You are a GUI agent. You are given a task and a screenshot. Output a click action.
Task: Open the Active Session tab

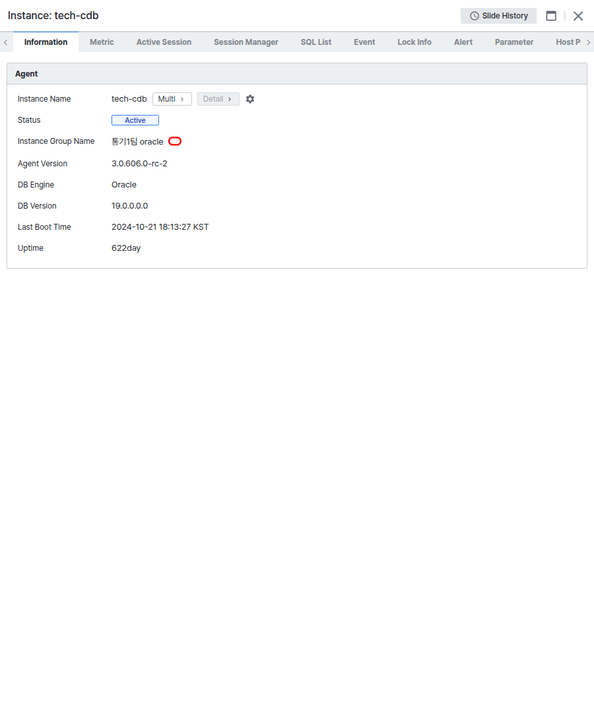(x=164, y=42)
